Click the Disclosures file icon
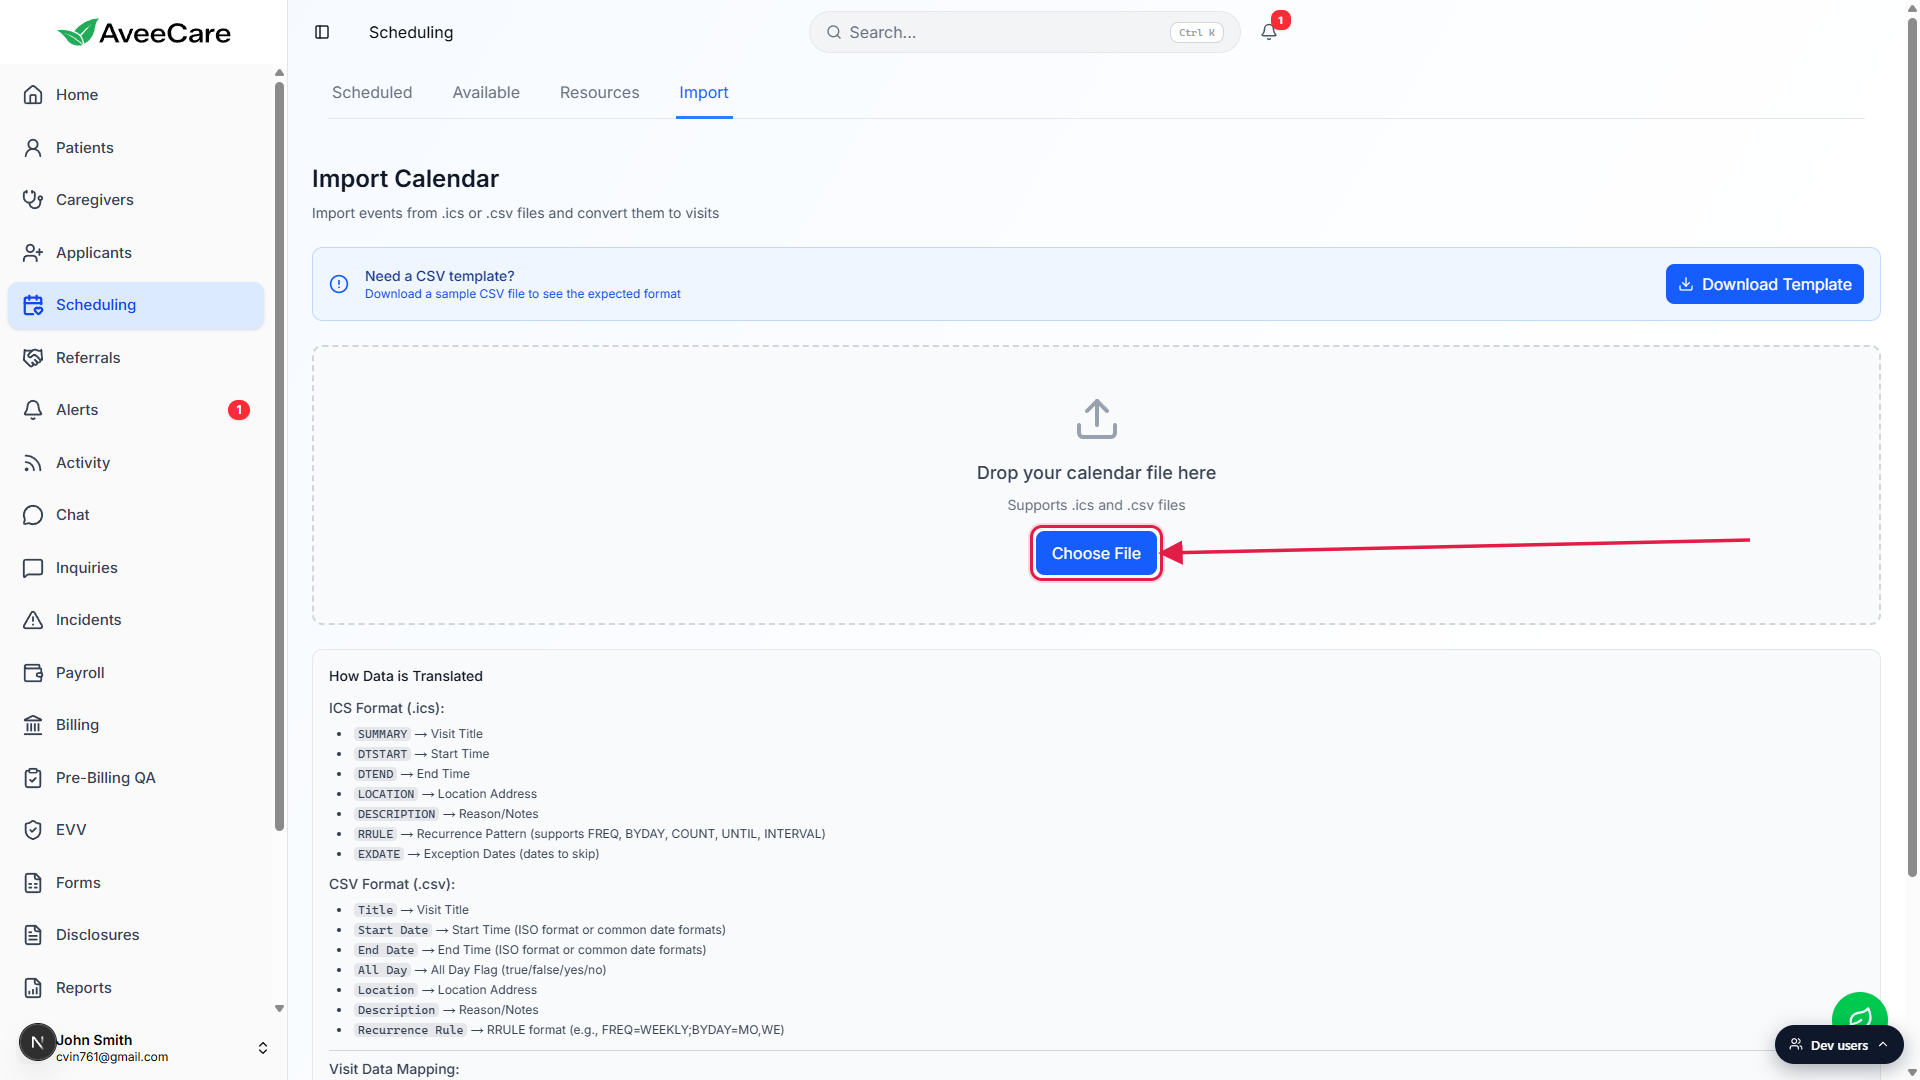This screenshot has height=1080, width=1920. 33,935
